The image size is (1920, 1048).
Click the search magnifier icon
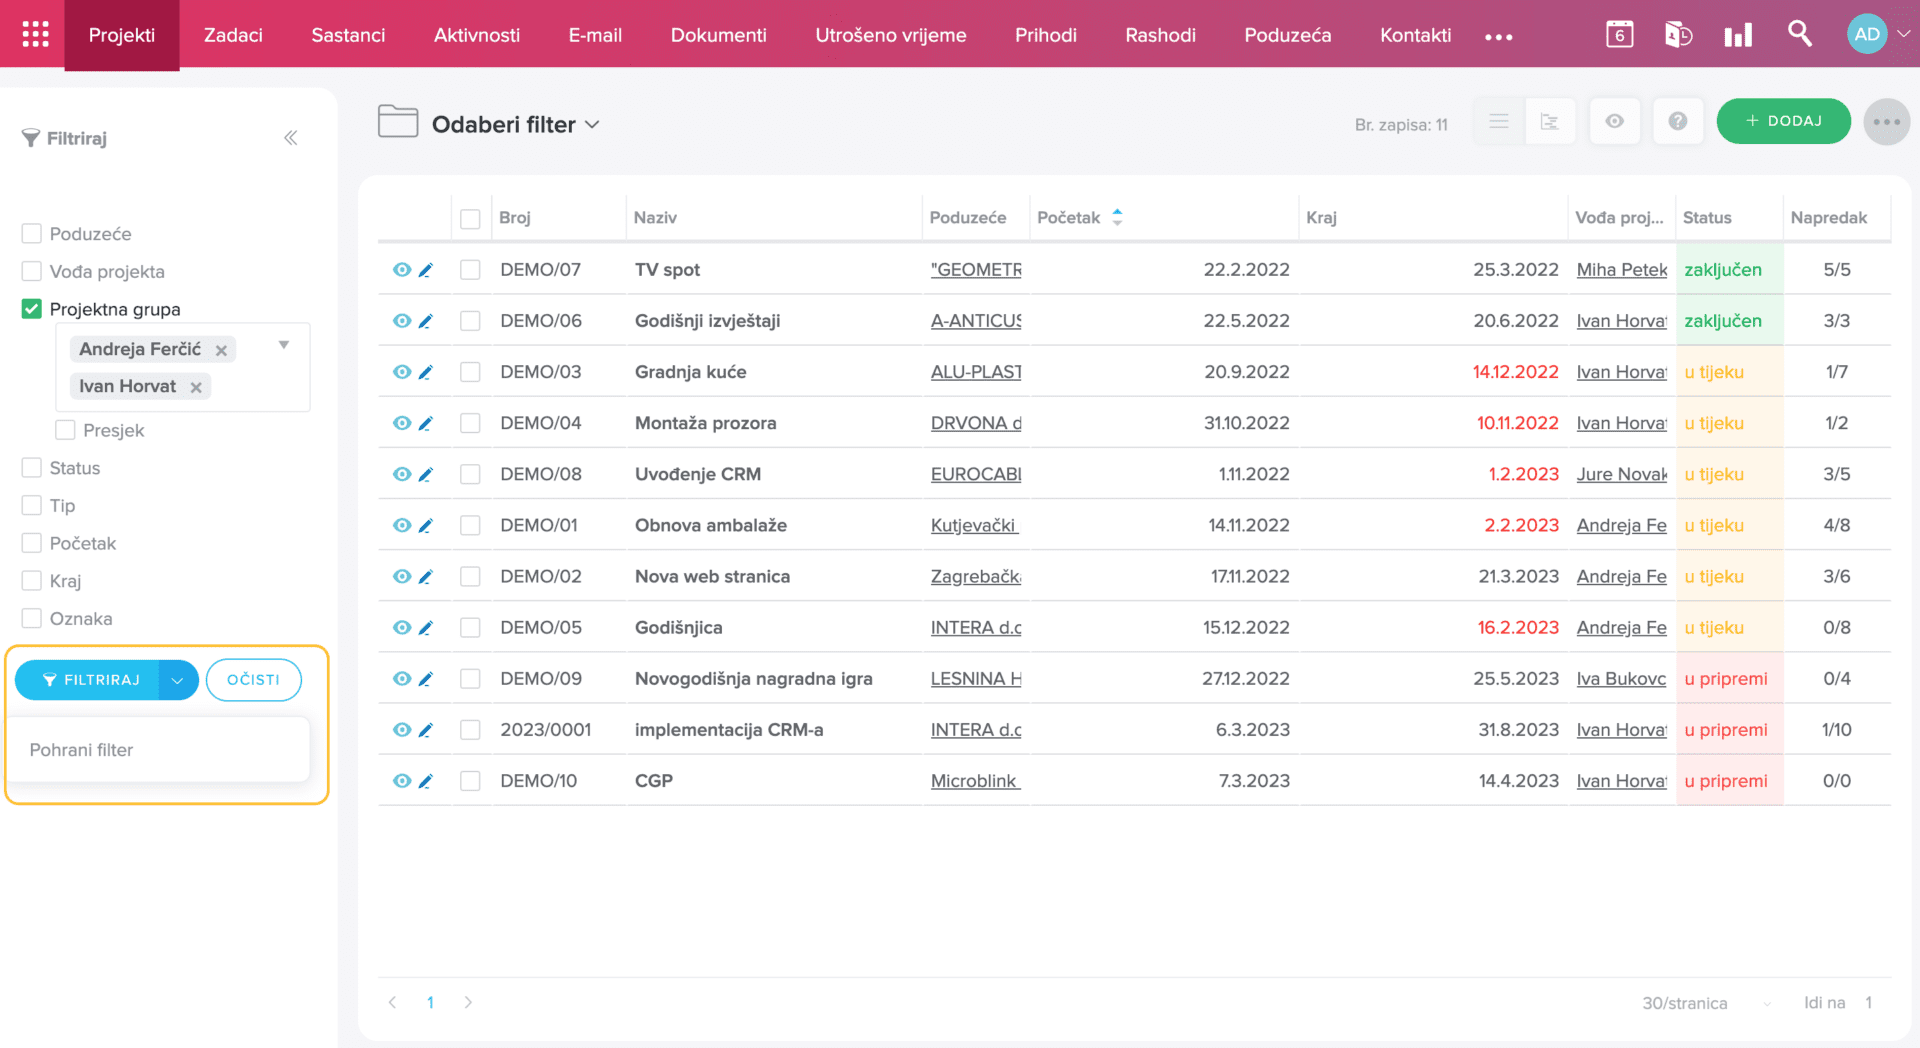(1799, 34)
